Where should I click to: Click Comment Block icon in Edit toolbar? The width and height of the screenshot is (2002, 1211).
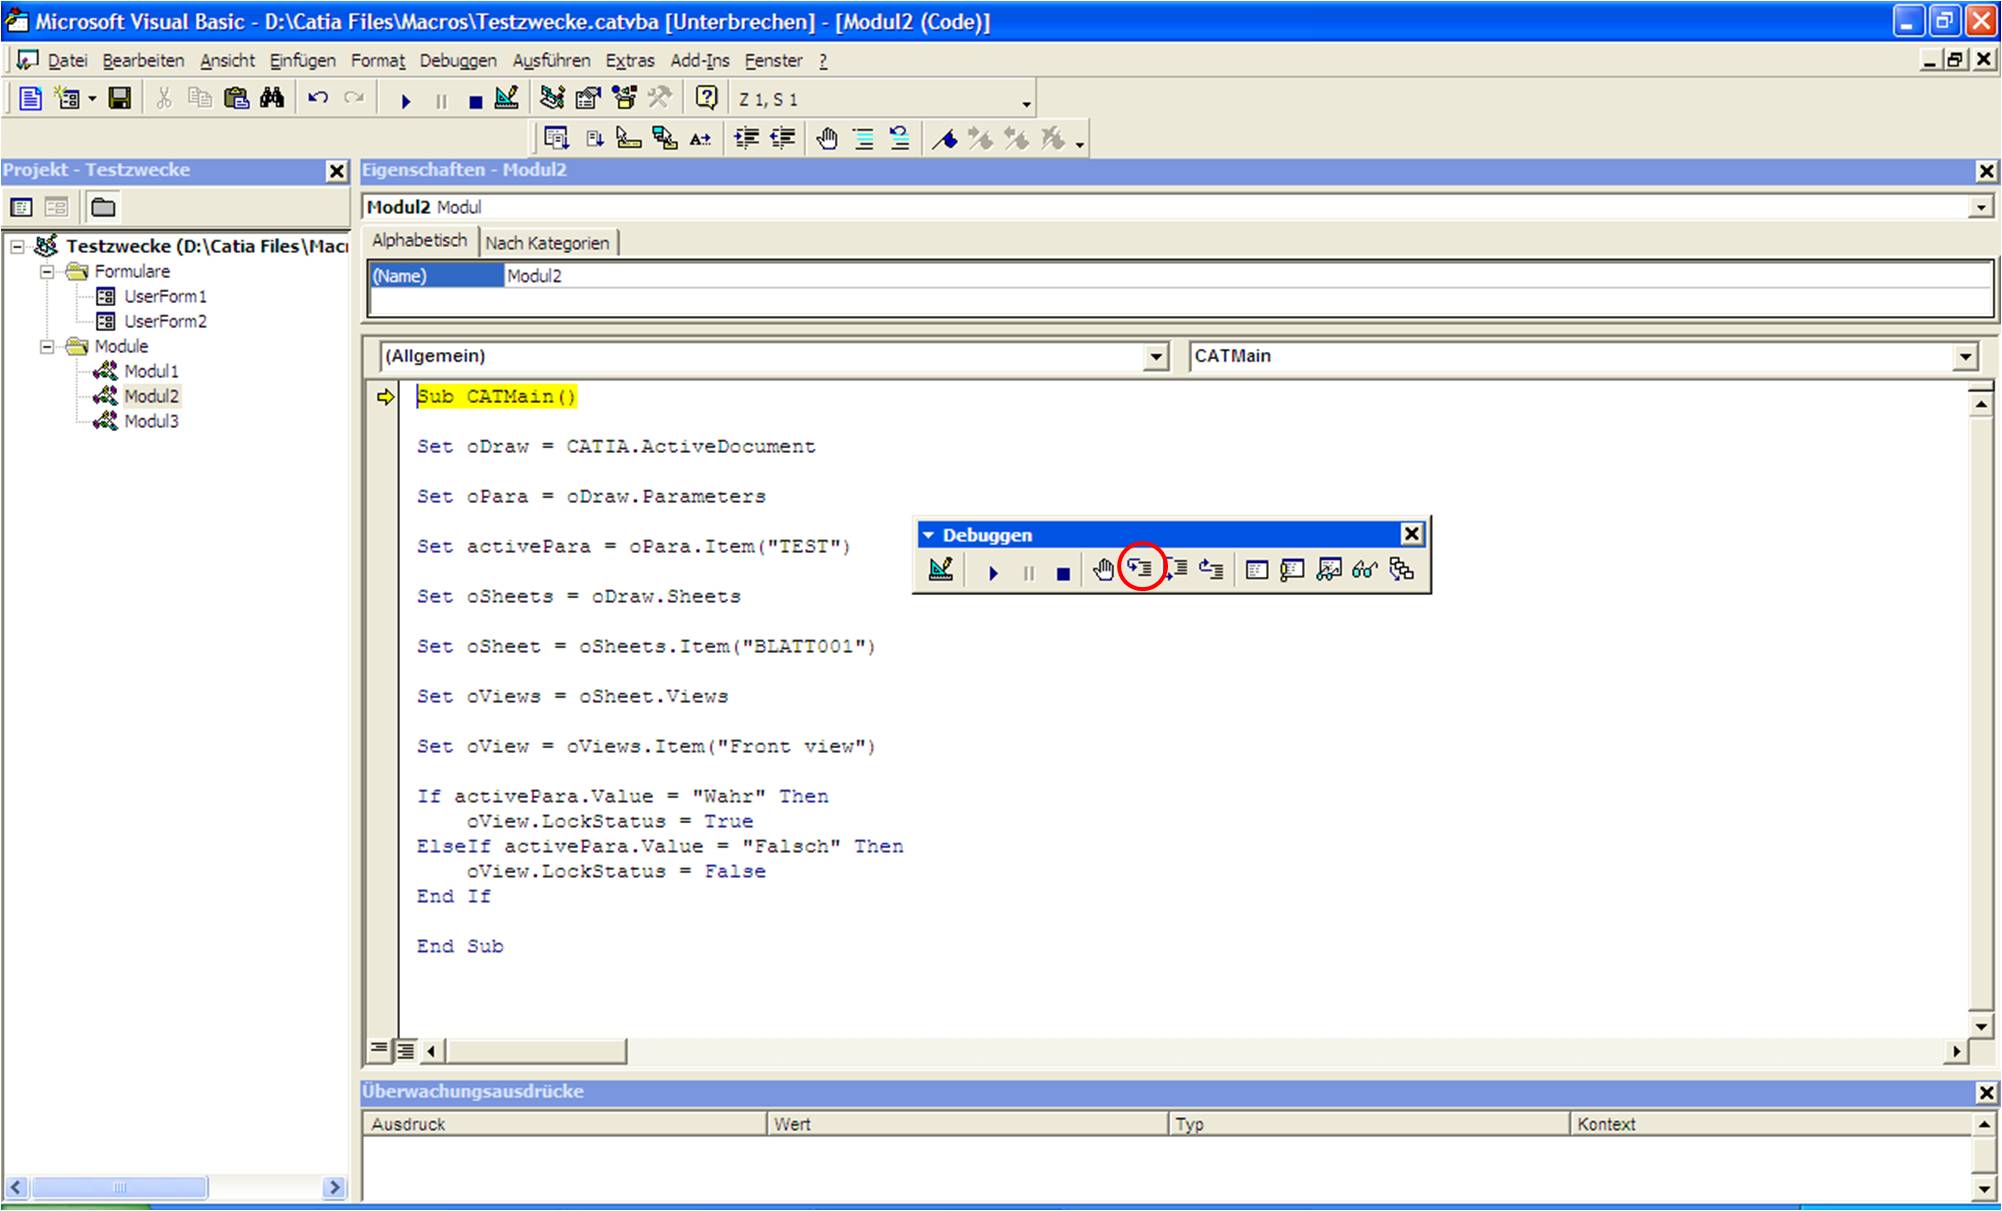[x=864, y=138]
